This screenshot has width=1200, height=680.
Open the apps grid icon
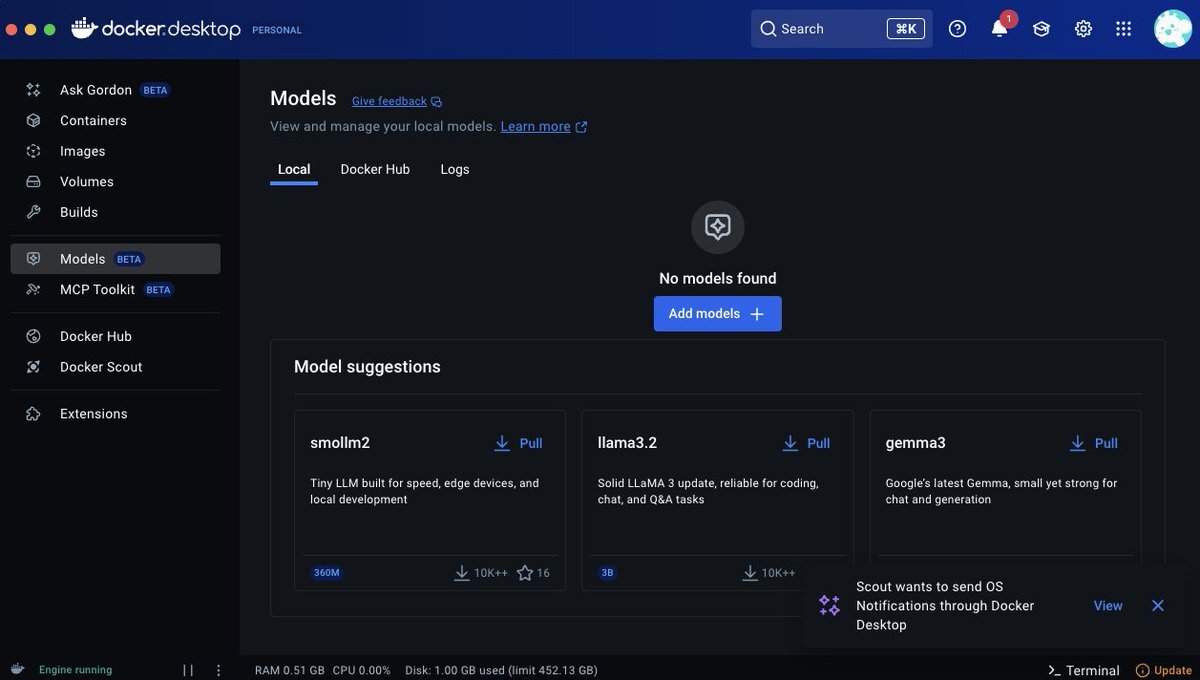(1124, 29)
